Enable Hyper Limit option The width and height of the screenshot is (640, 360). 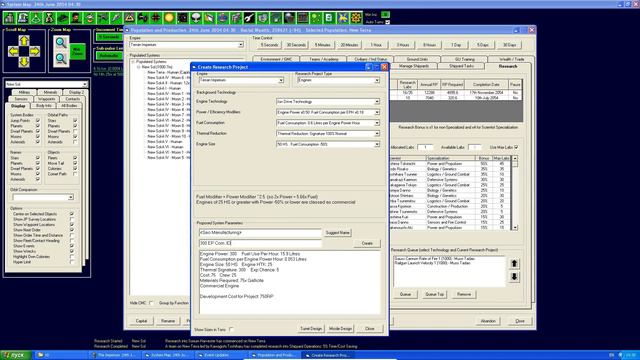click(x=72, y=262)
